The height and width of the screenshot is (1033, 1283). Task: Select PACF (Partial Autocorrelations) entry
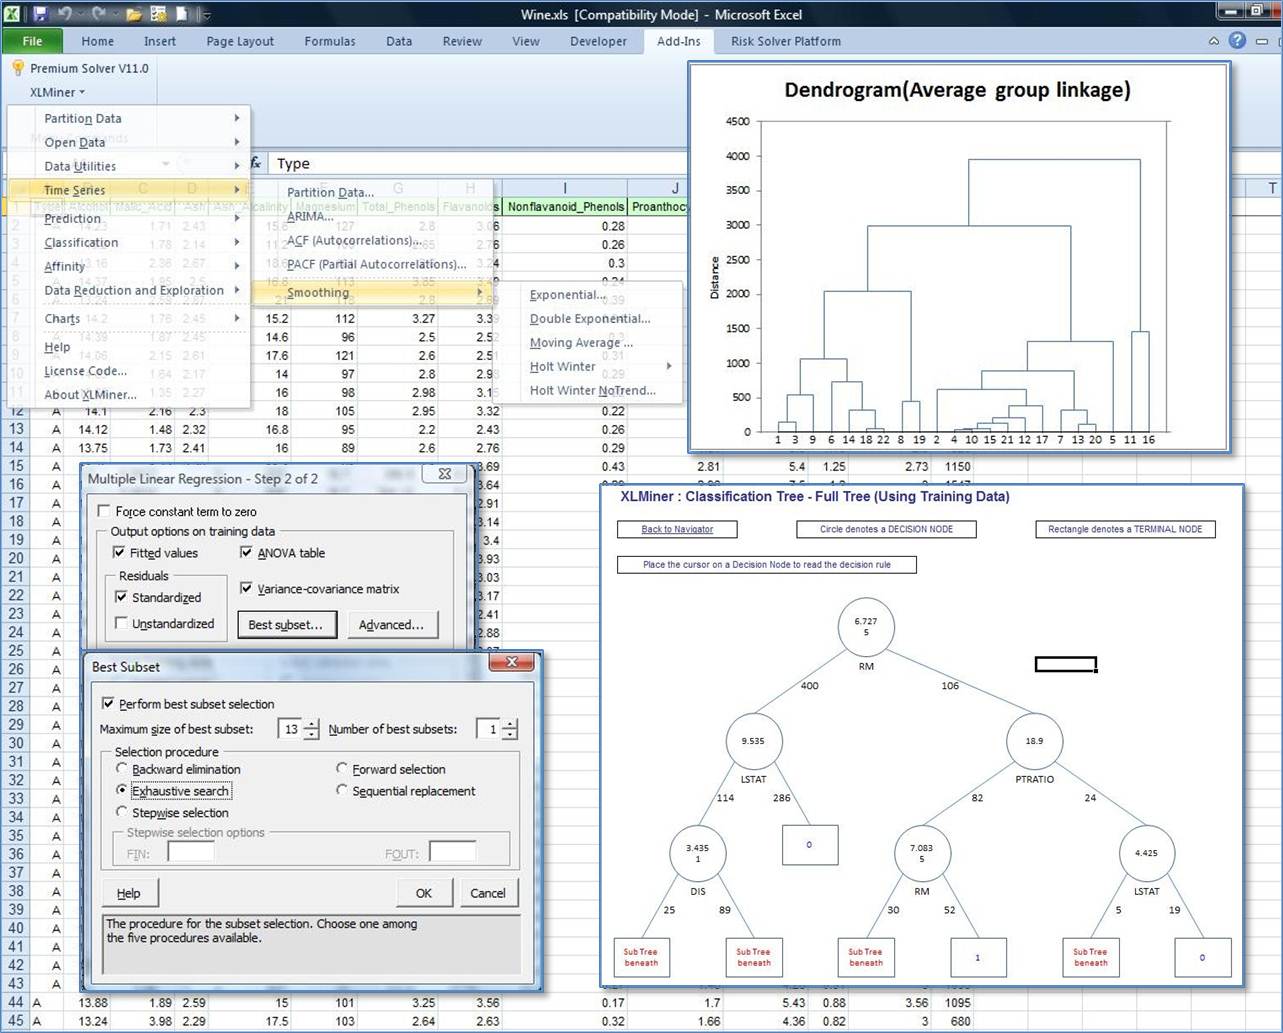point(371,264)
